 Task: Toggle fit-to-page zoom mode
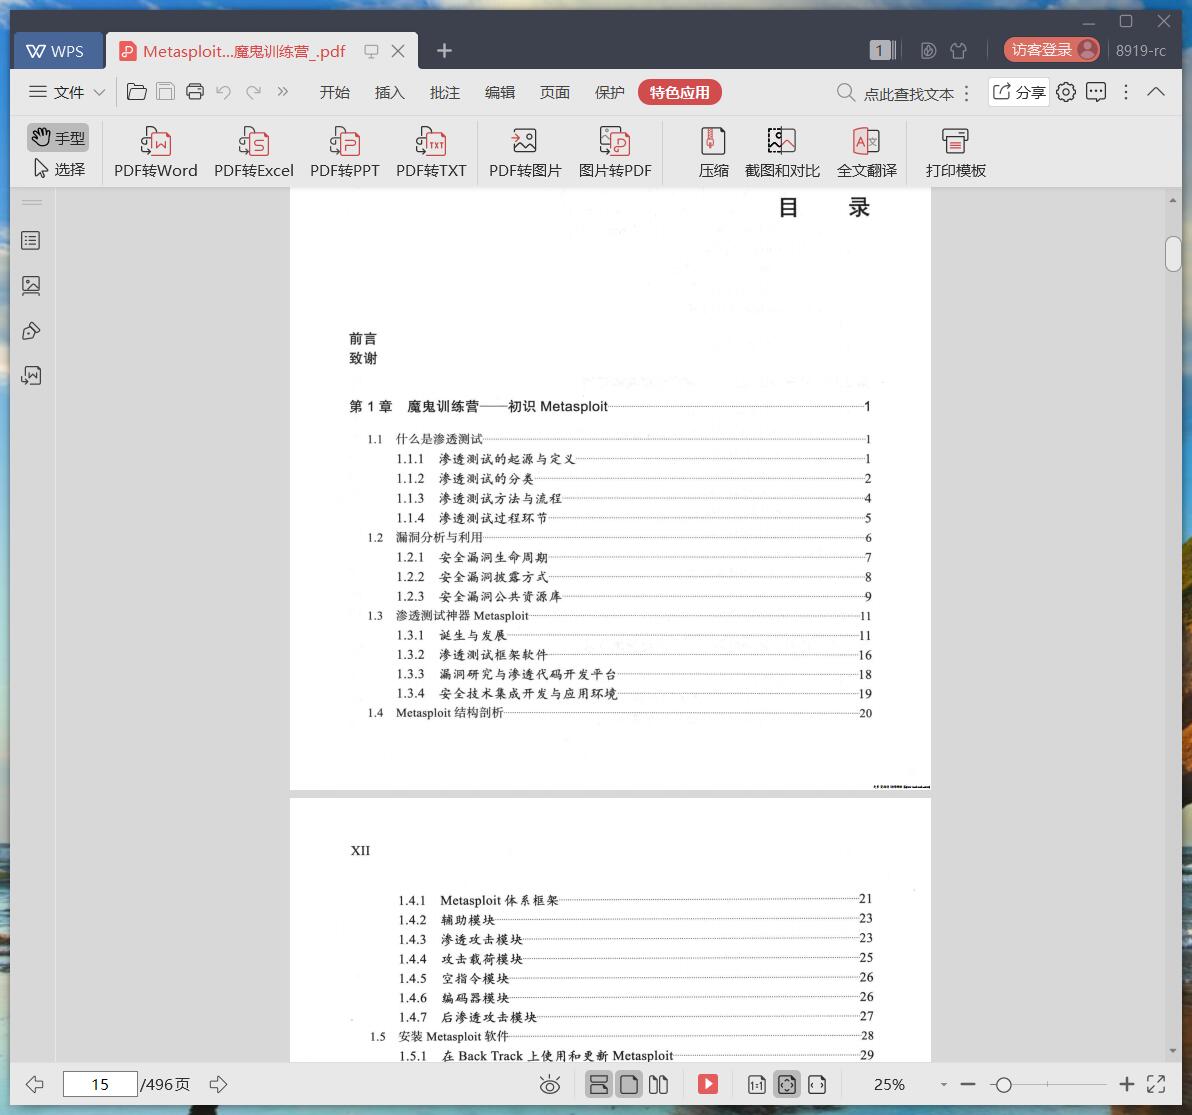(787, 1084)
